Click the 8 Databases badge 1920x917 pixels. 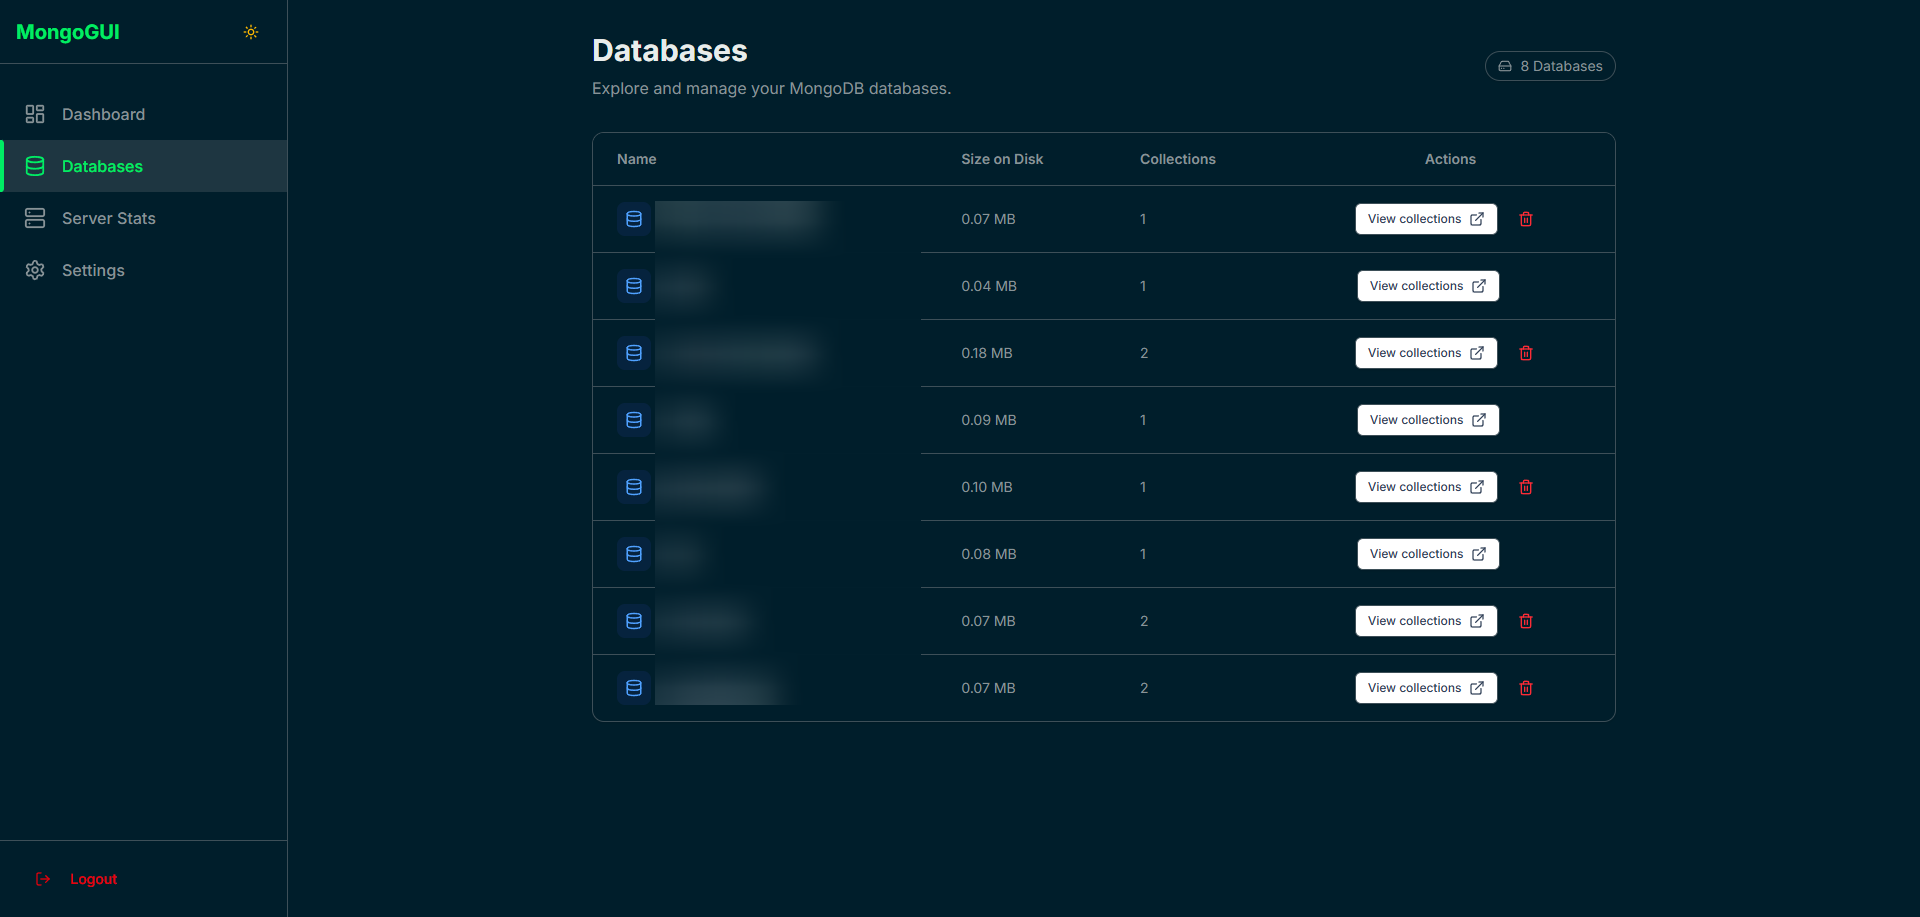(x=1549, y=66)
